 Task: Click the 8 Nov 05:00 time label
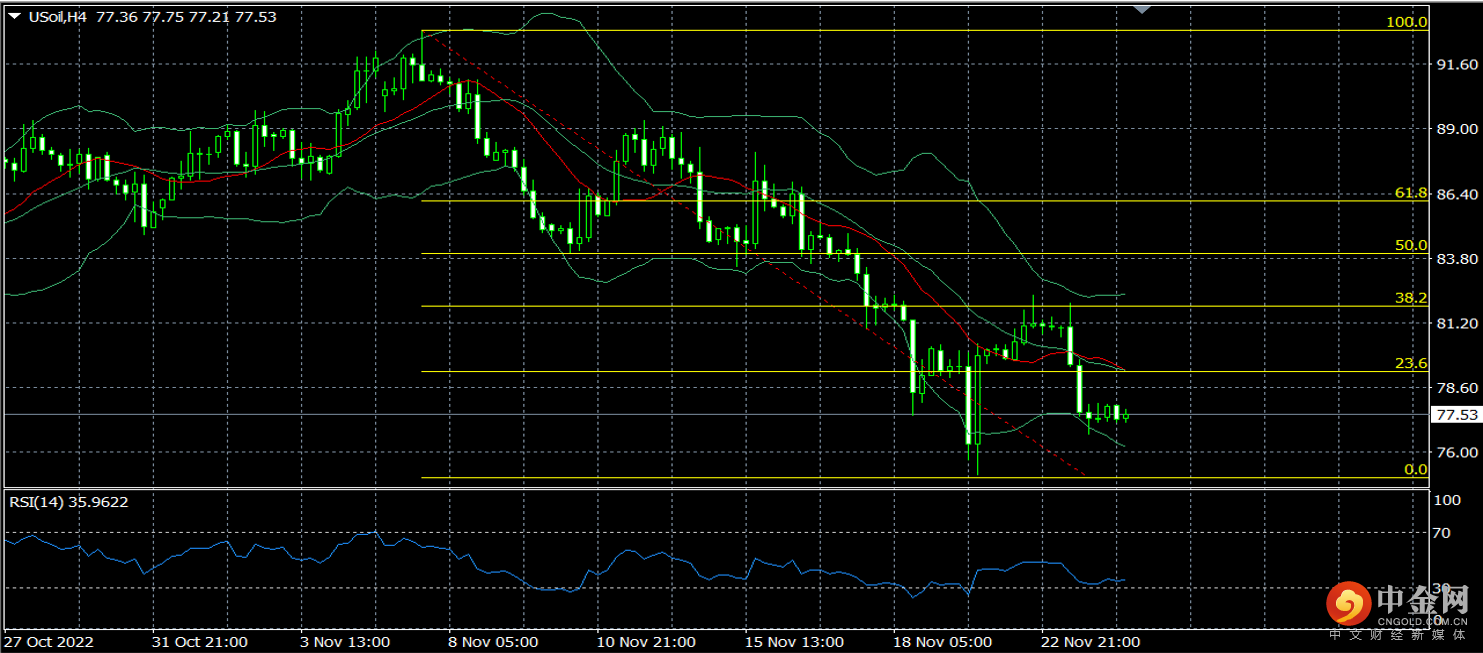492,641
